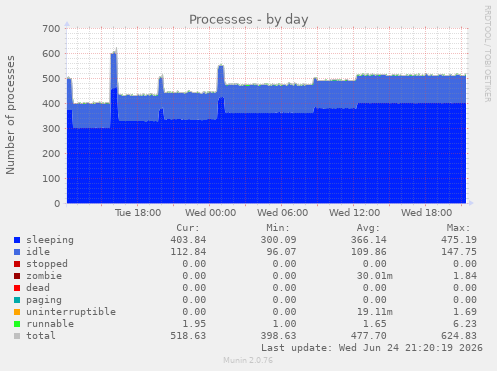The width and height of the screenshot is (497, 371).
Task: Click the zombie legend color swatch
Action: pos(17,276)
